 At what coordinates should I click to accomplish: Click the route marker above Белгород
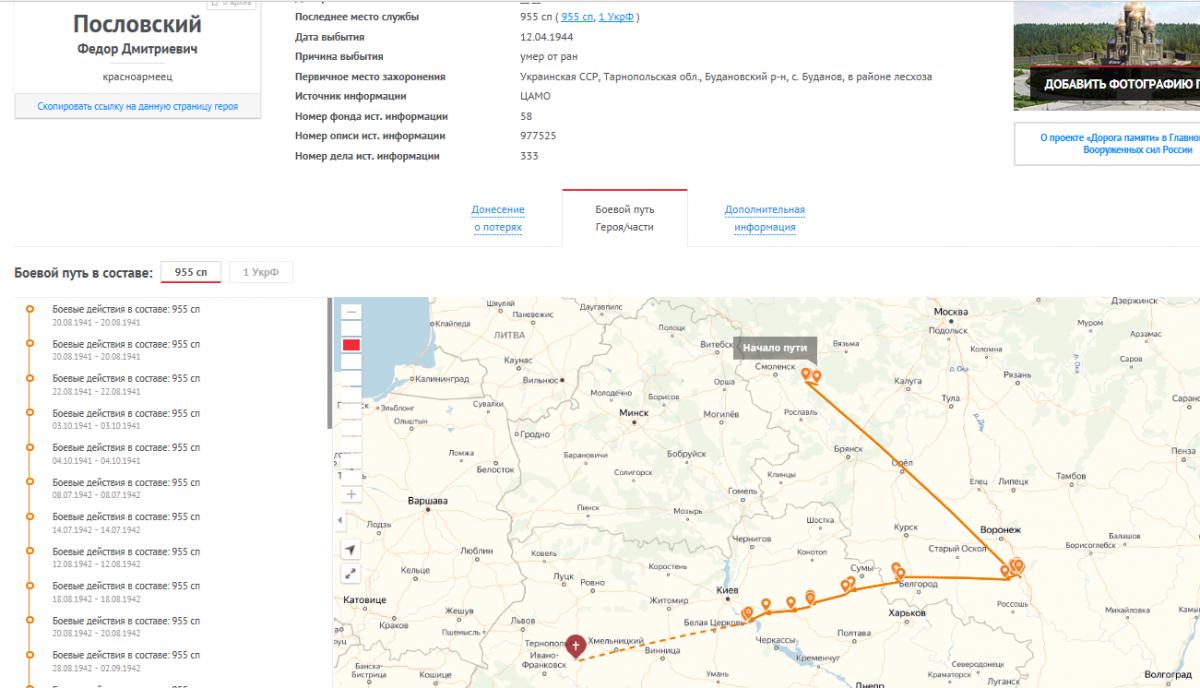pyautogui.click(x=897, y=567)
